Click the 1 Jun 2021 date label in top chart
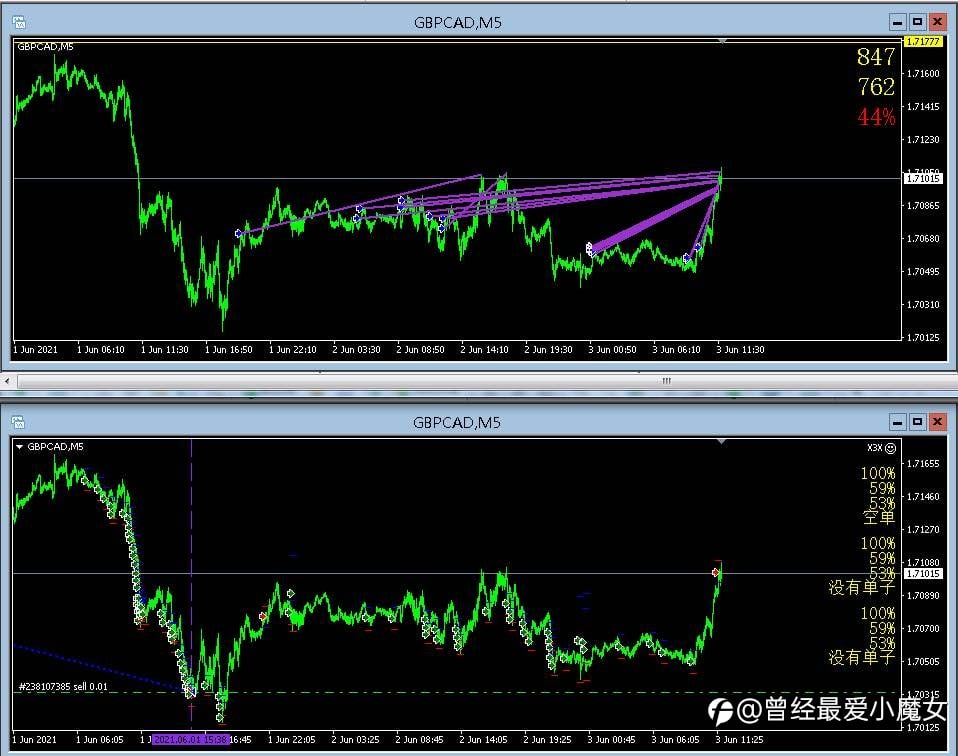The image size is (958, 756). pos(35,350)
